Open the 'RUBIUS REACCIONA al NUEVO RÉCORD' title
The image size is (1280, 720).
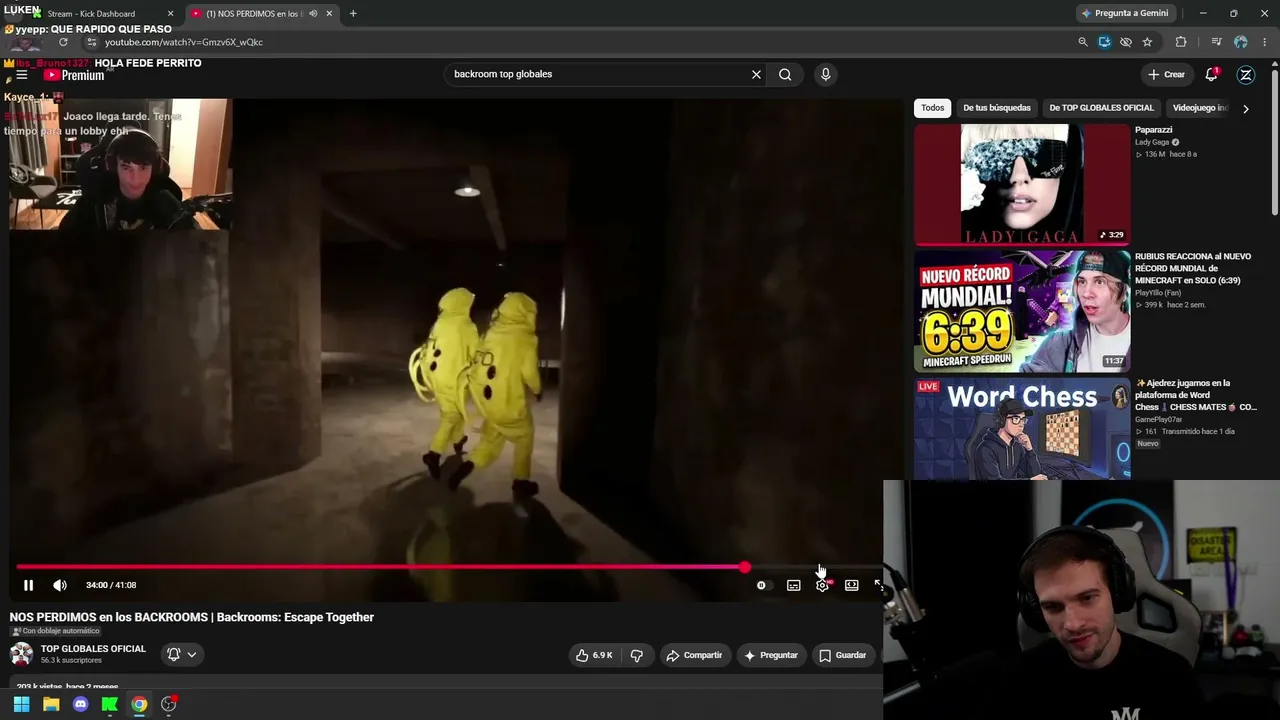pos(1193,268)
